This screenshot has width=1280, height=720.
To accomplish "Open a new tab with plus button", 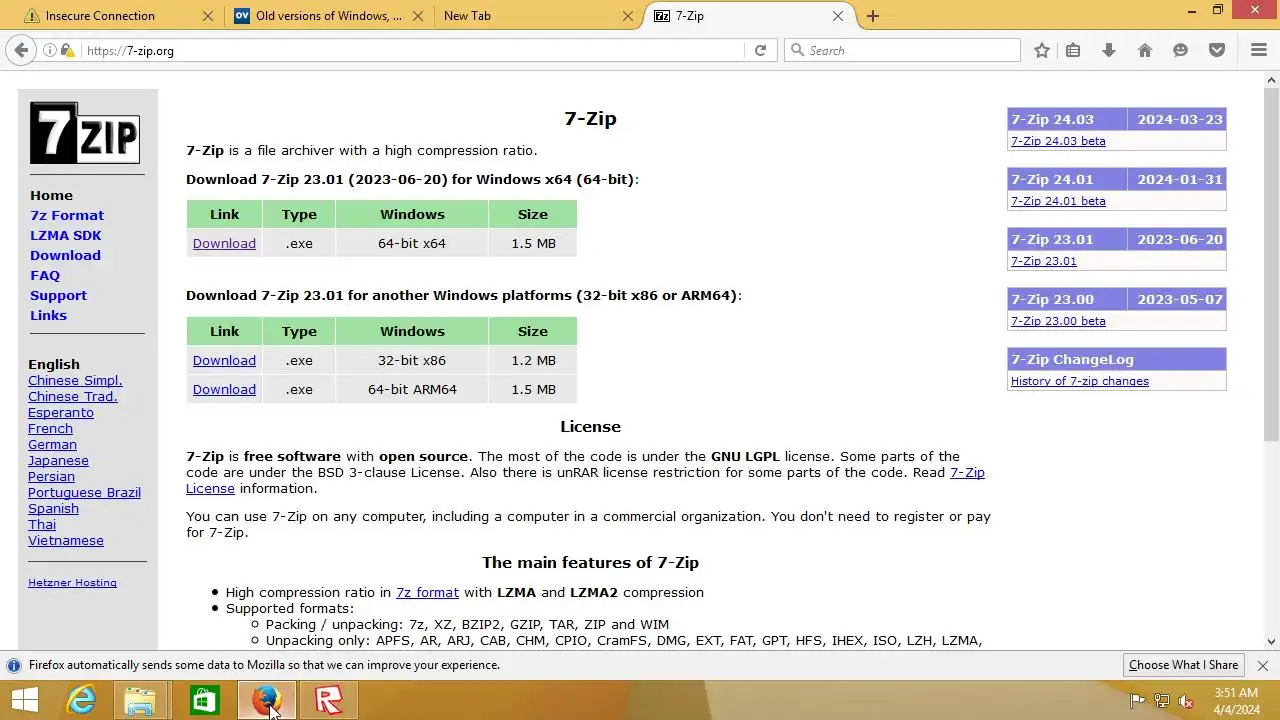I will coord(873,16).
